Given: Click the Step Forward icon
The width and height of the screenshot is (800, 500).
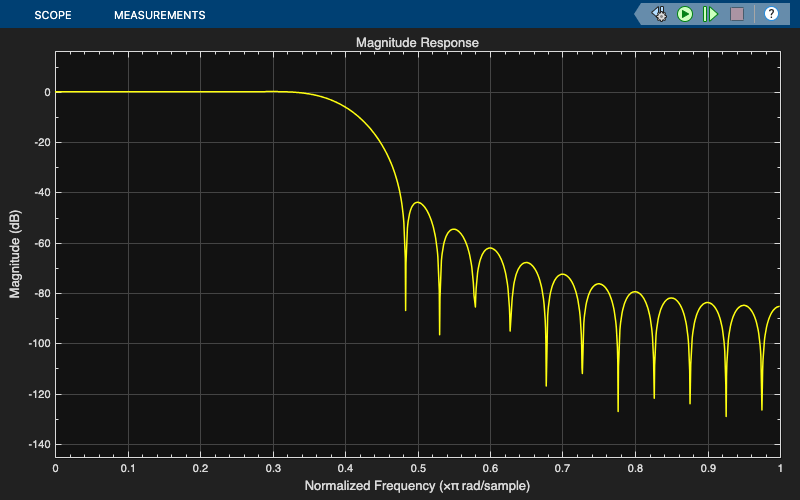Looking at the screenshot, I should (x=710, y=14).
